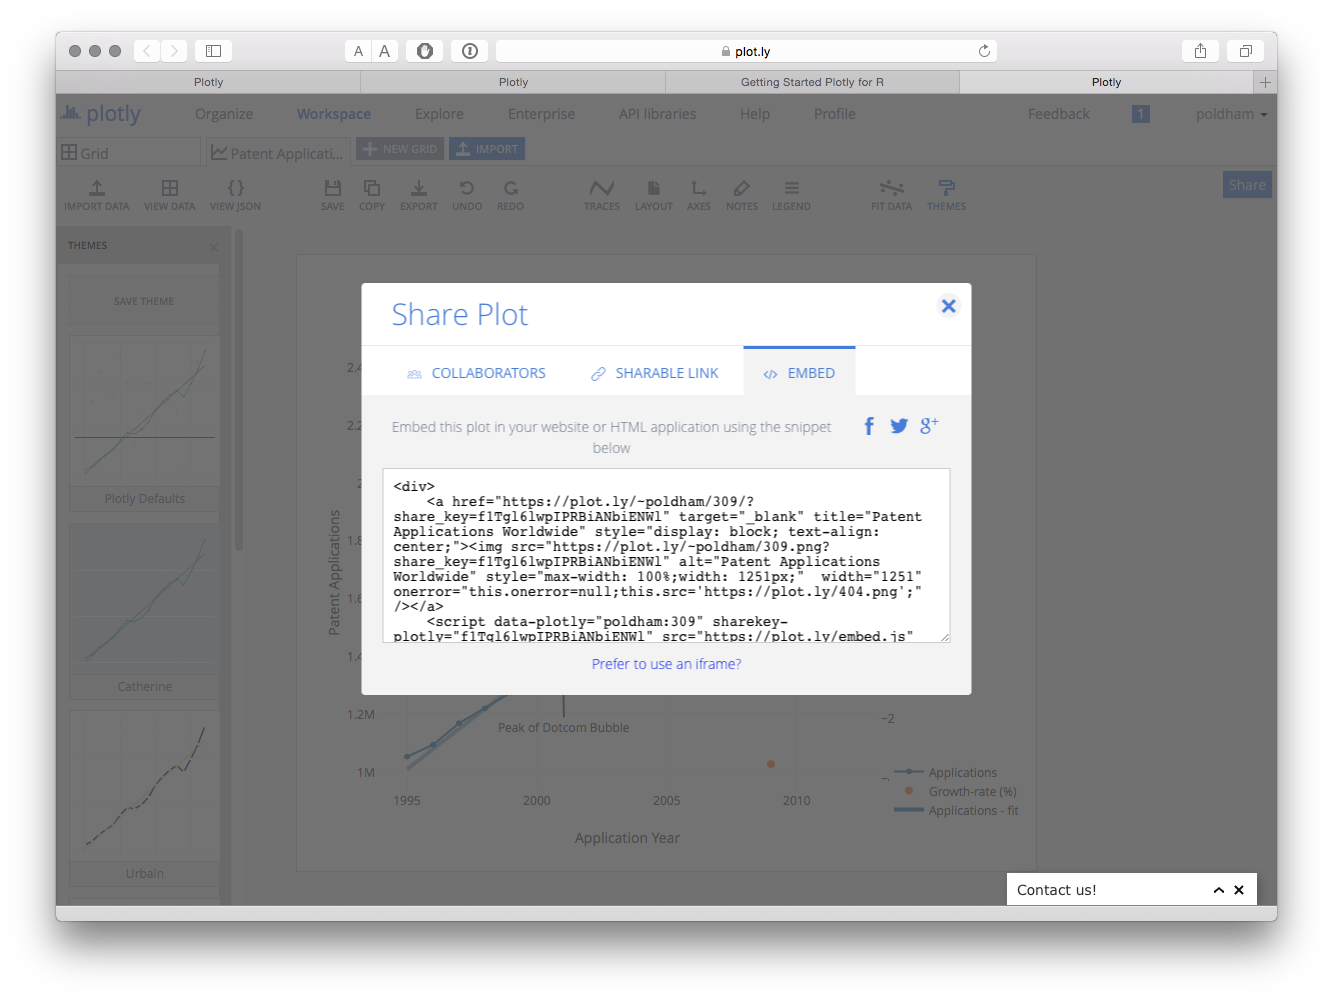Screen dimensions: 1333x1001
Task: Open Help in navigation
Action: [x=755, y=114]
